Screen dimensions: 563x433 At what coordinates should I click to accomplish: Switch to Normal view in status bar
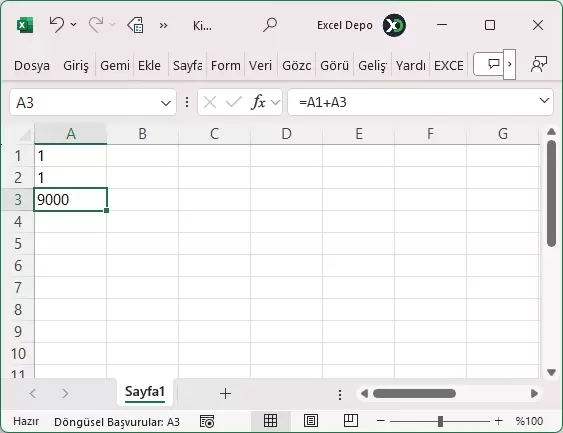[270, 421]
